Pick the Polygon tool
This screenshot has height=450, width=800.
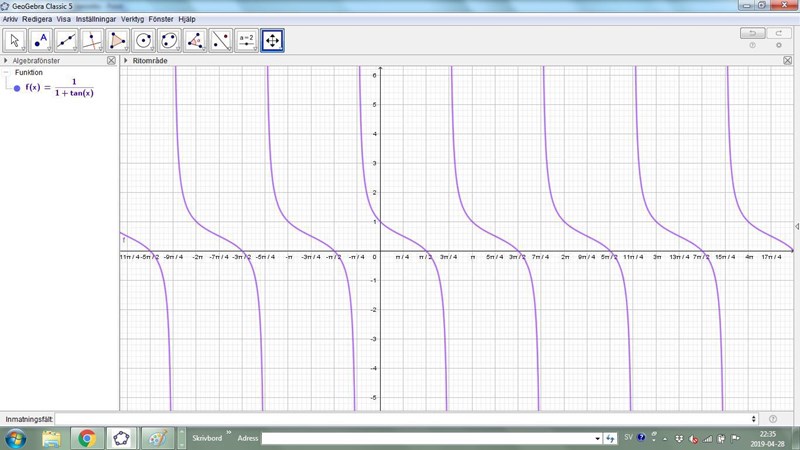(119, 41)
